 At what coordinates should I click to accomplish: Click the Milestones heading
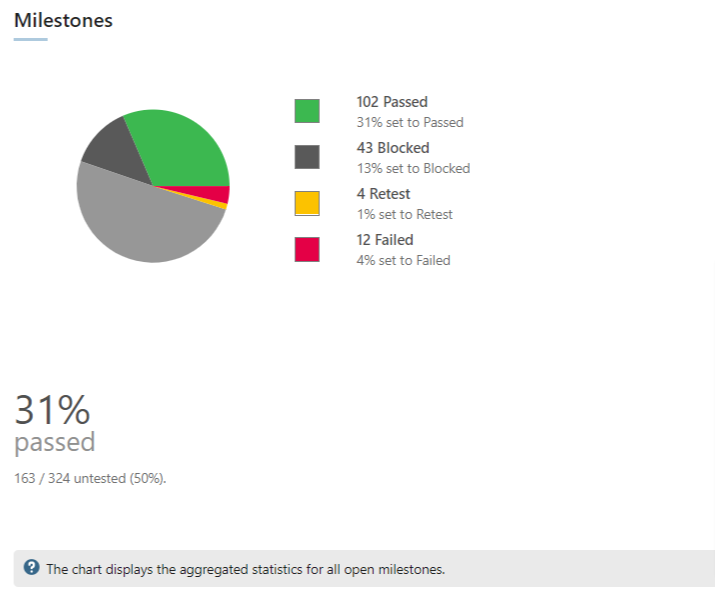click(63, 21)
